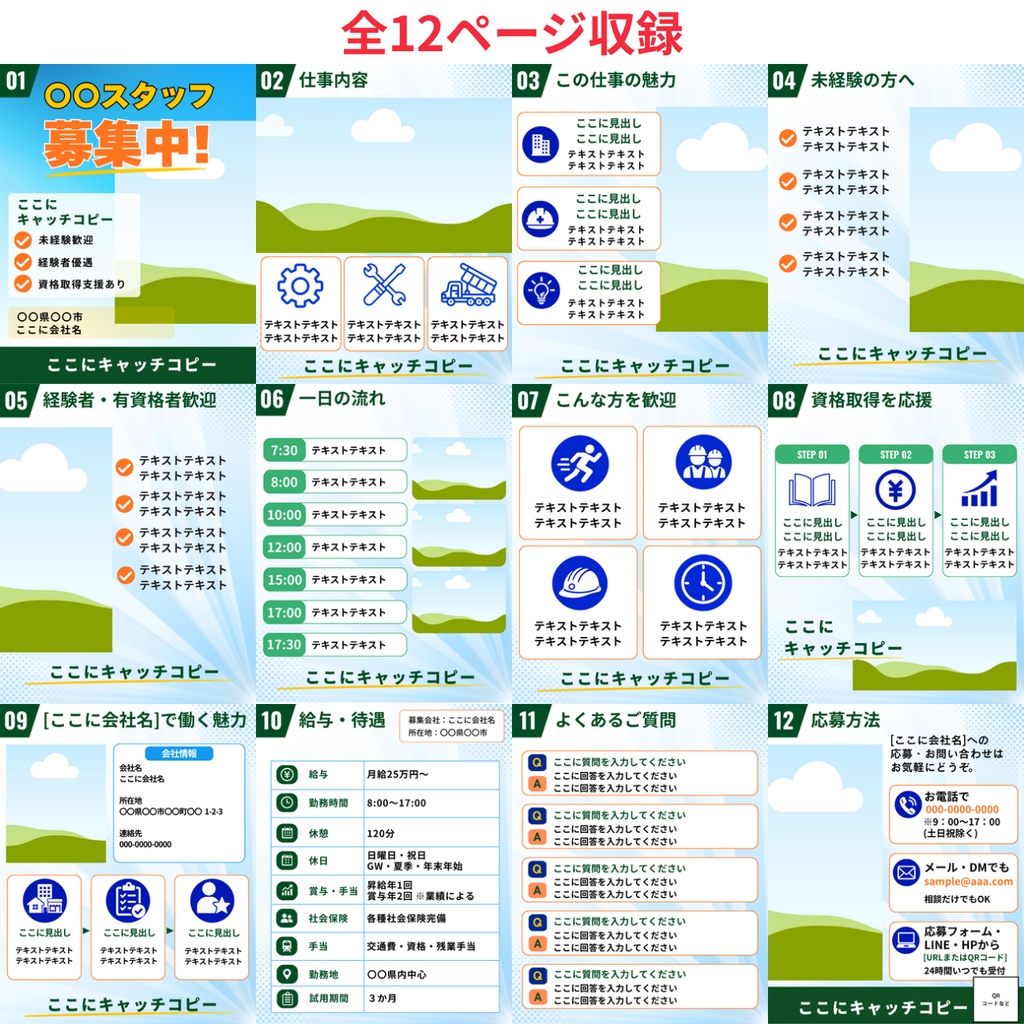This screenshot has width=1024, height=1024.
Task: Select the two workers icon on page 07
Action: click(703, 463)
